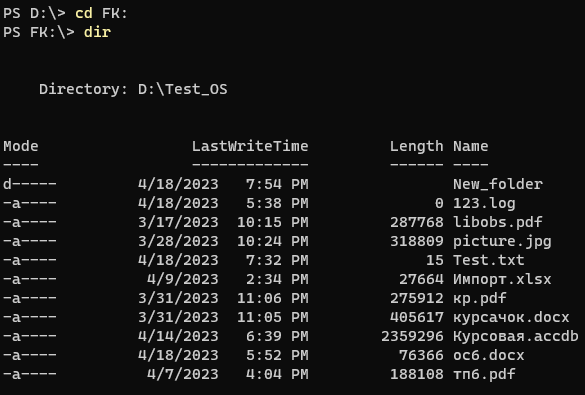Click the typed dir command
This screenshot has width=585, height=395.
[97, 32]
